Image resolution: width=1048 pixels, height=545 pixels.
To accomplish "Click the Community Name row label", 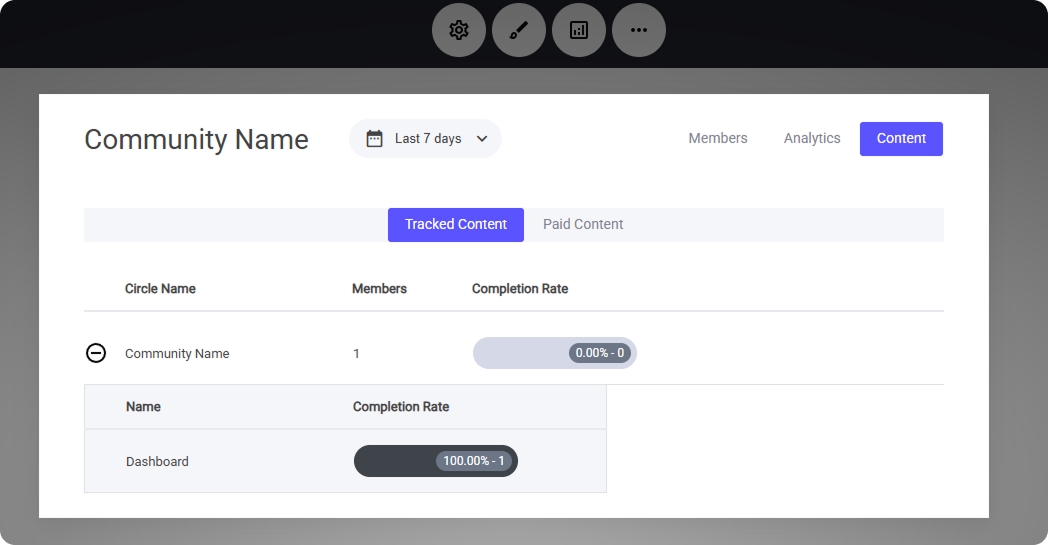I will click(x=177, y=354).
